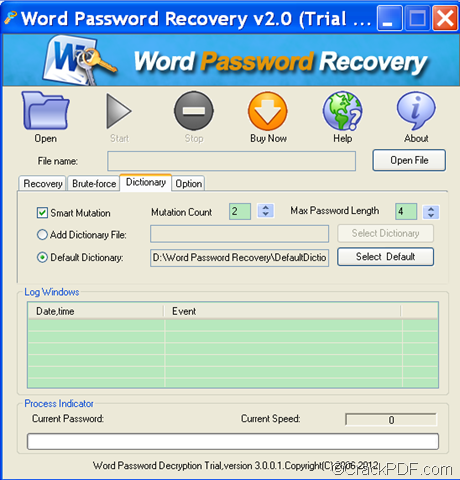Screen dimensions: 460x480
Task: Maximize the Word Password Recovery window
Action: 417,18
